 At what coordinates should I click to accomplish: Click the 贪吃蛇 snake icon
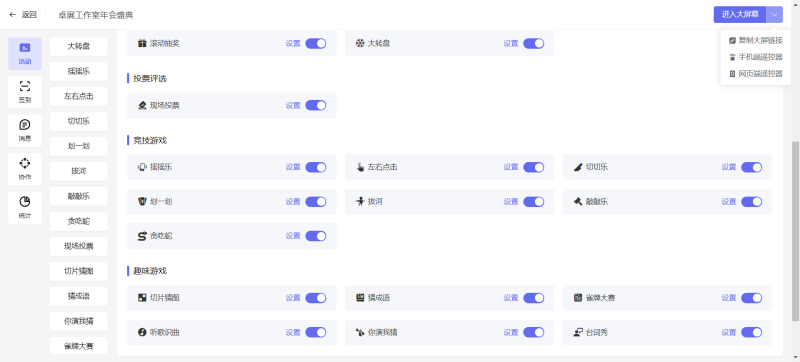(x=142, y=236)
